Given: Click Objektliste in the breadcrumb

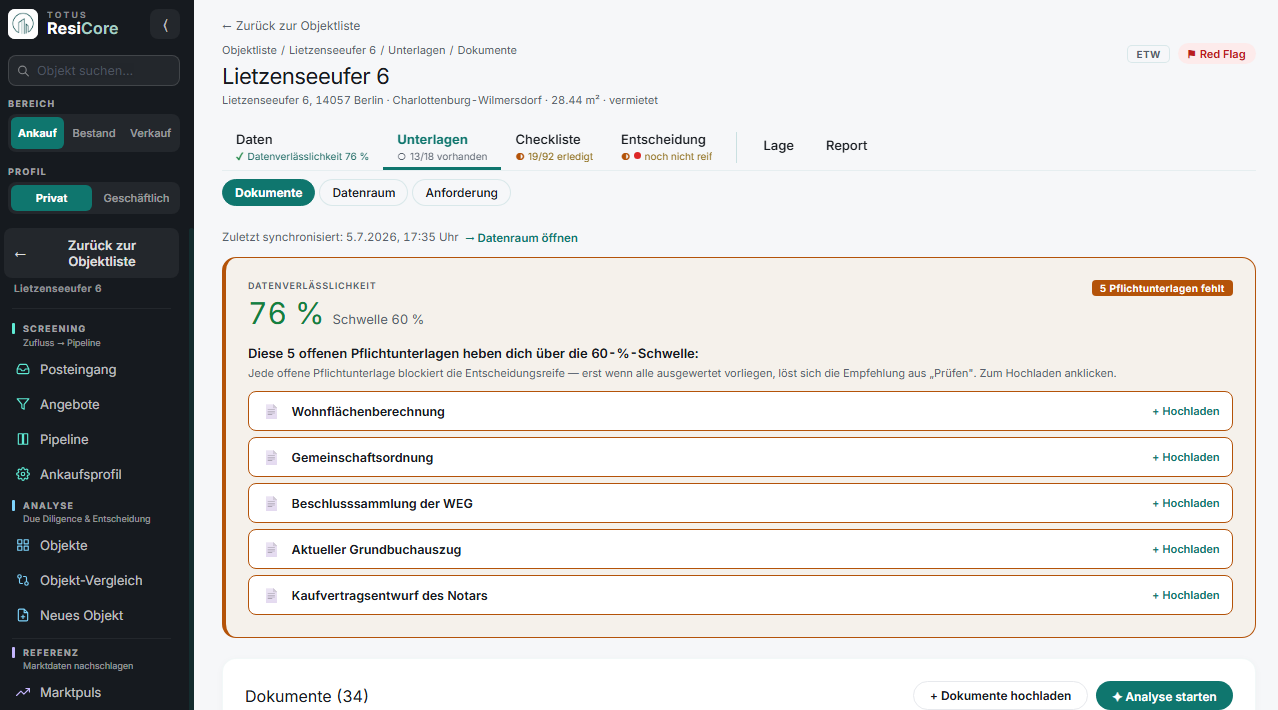Looking at the screenshot, I should [x=249, y=50].
